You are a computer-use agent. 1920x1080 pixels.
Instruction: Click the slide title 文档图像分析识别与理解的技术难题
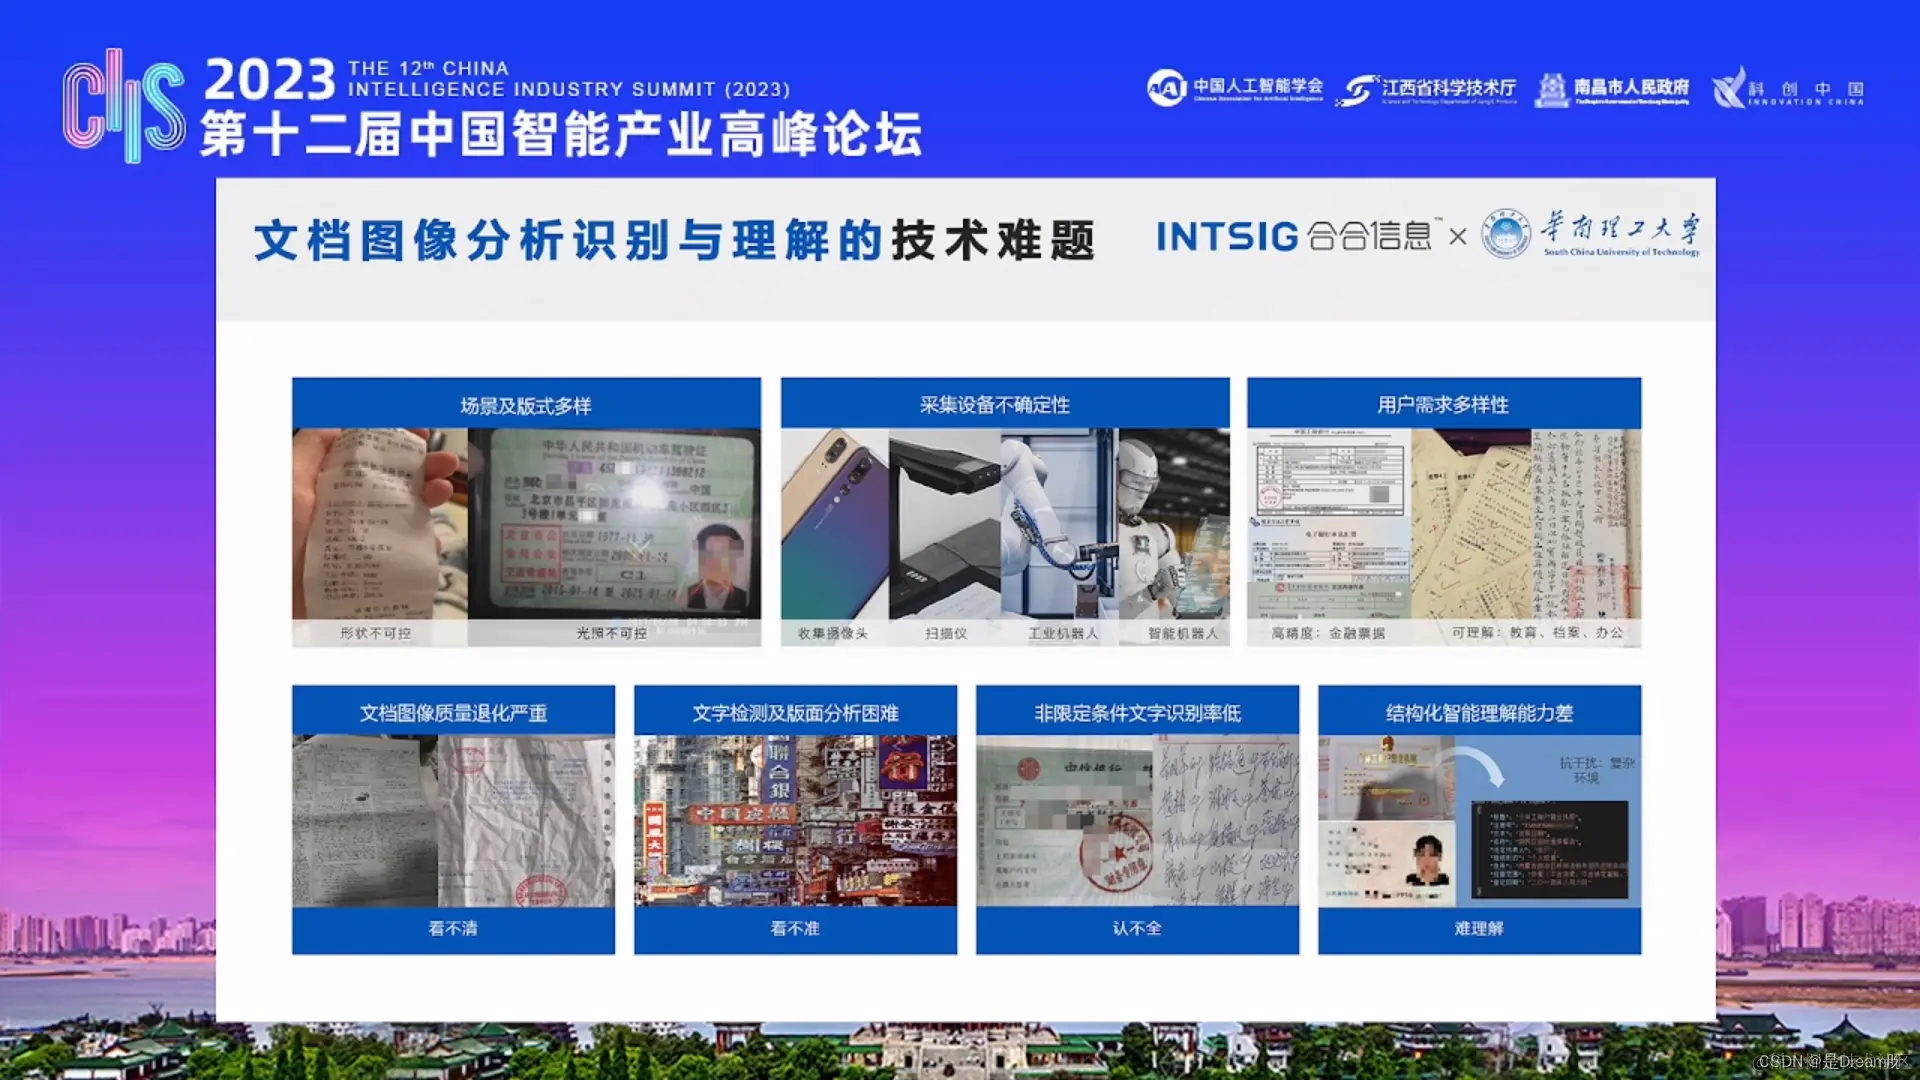click(676, 240)
